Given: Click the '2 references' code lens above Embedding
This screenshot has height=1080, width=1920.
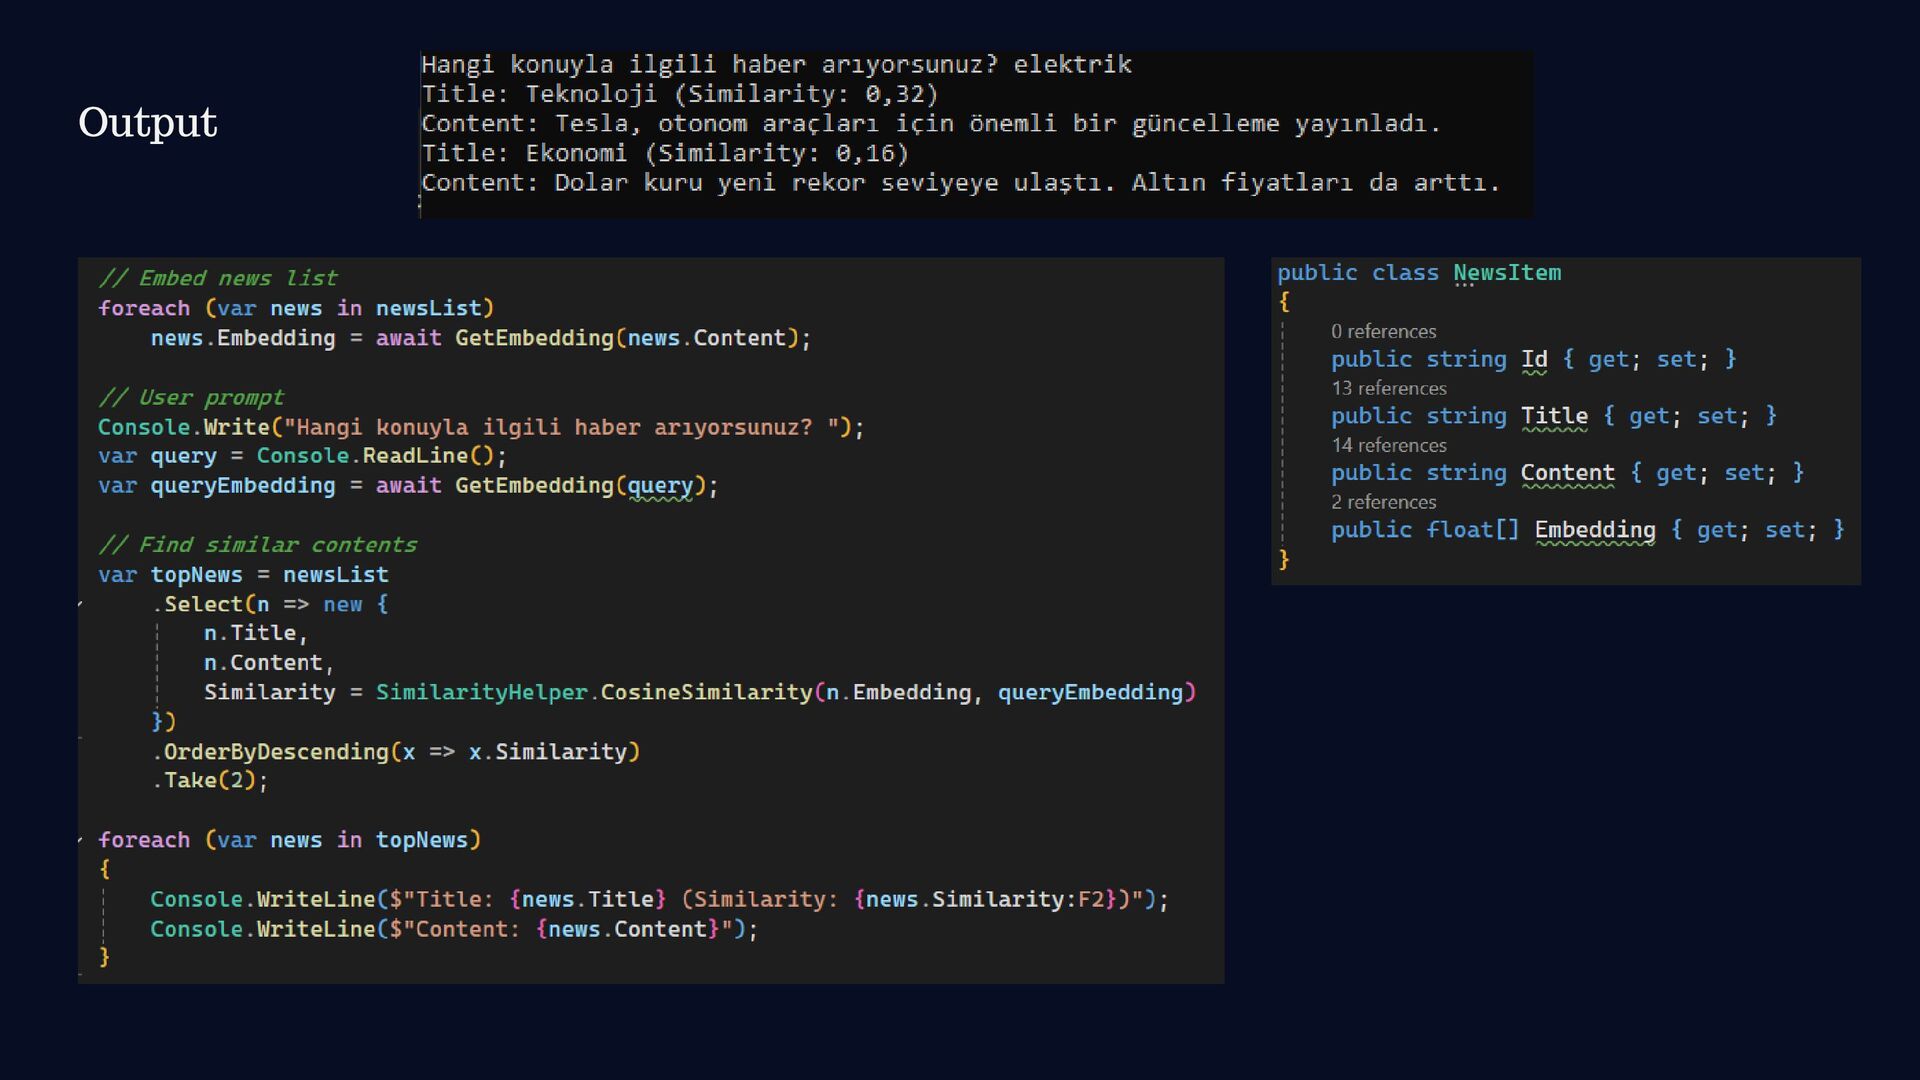Looking at the screenshot, I should [1383, 502].
